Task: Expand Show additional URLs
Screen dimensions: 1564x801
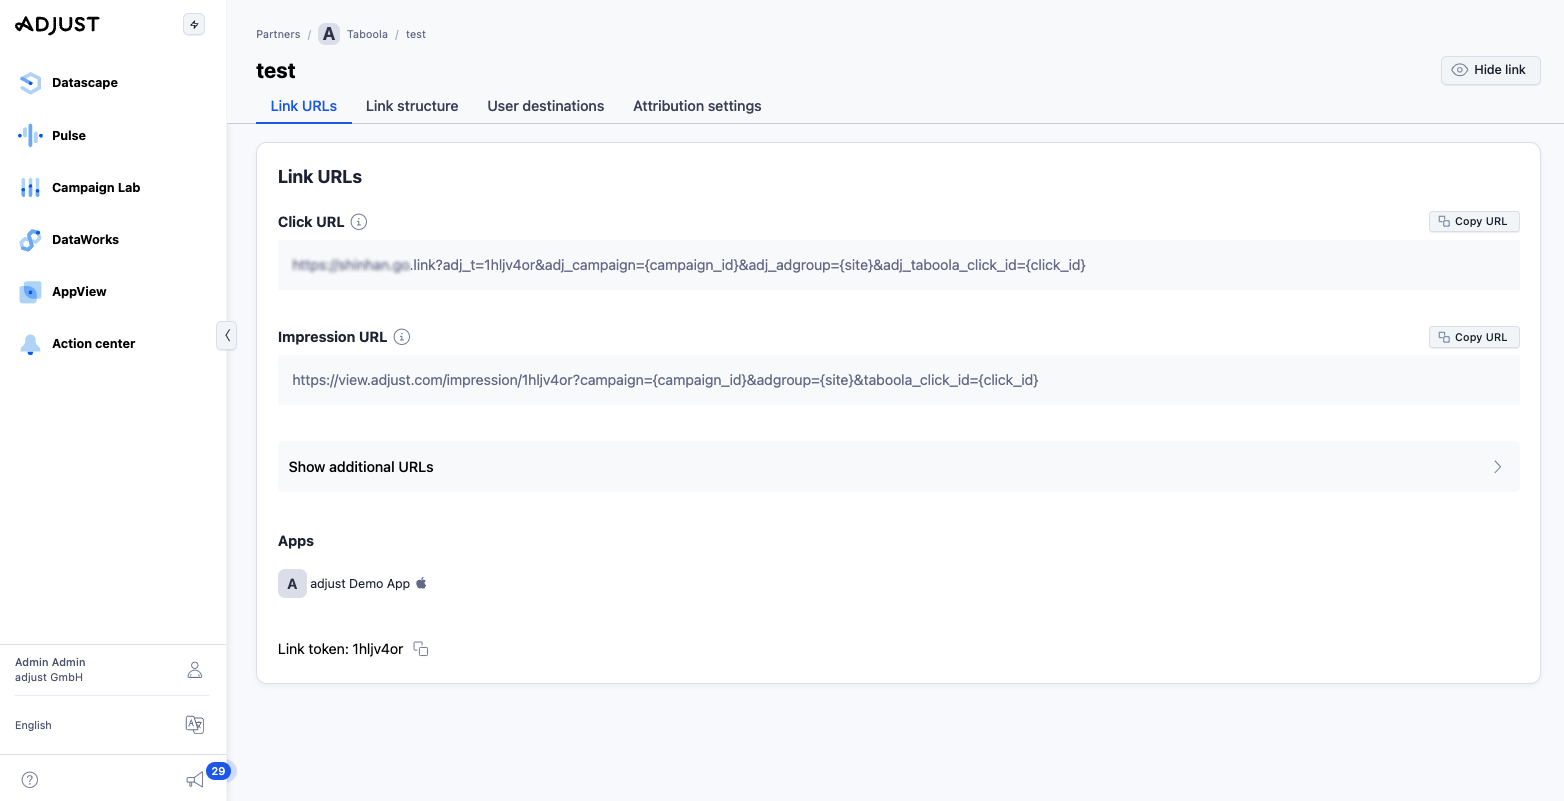Action: (899, 467)
